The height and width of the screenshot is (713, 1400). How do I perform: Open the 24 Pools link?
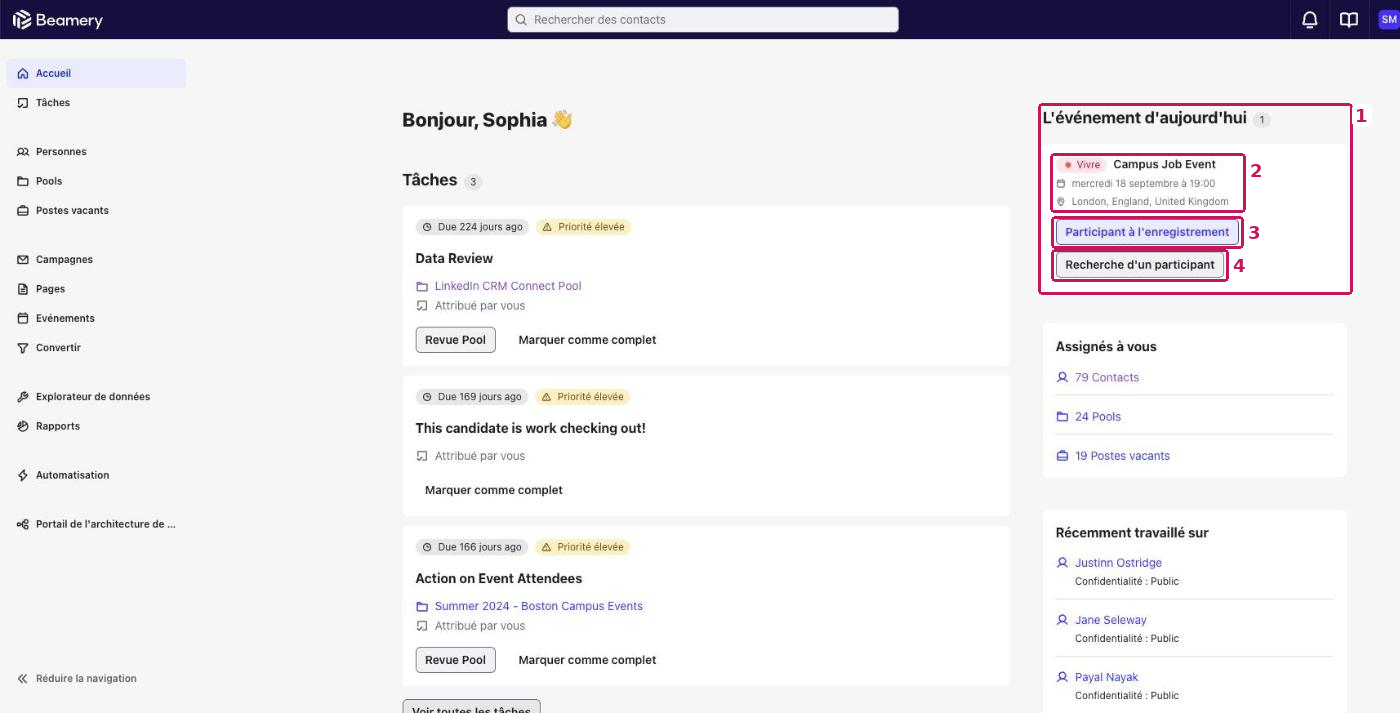(1098, 416)
